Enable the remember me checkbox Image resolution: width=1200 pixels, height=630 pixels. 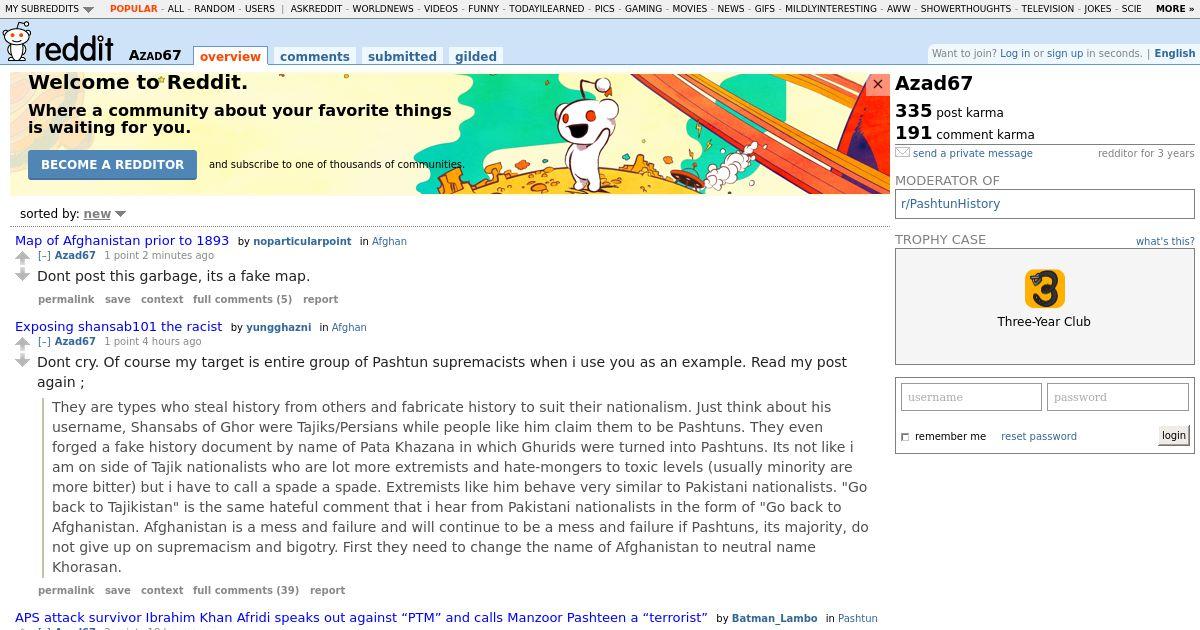click(905, 437)
